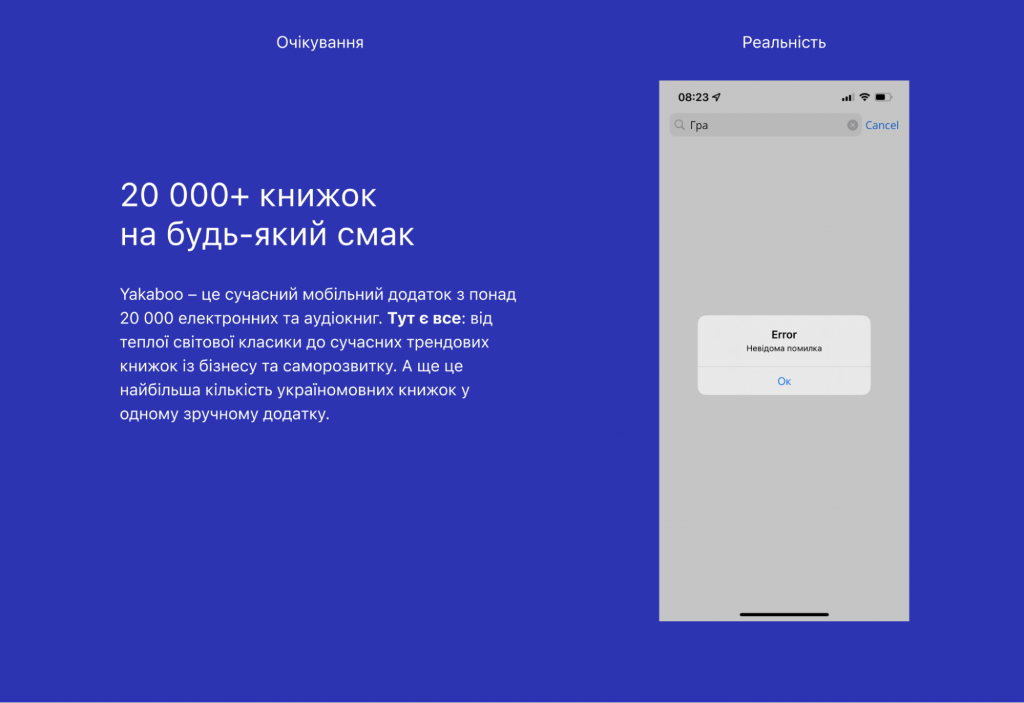Click the location arrow next to the time
This screenshot has width=1024, height=703.
click(717, 97)
